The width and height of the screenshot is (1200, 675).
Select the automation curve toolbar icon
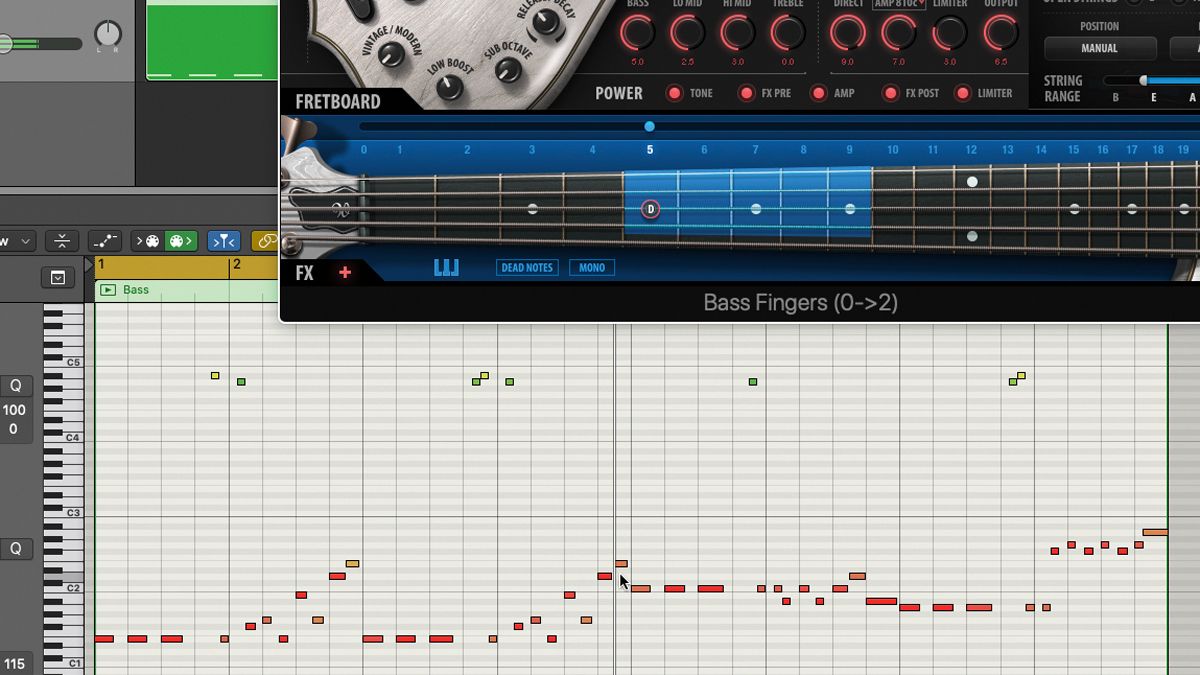click(103, 240)
